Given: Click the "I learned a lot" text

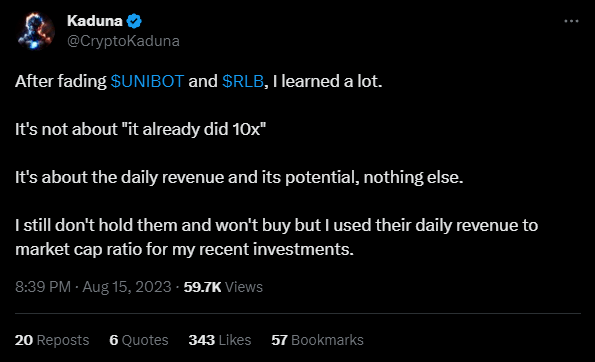Looking at the screenshot, I should pyautogui.click(x=327, y=81).
